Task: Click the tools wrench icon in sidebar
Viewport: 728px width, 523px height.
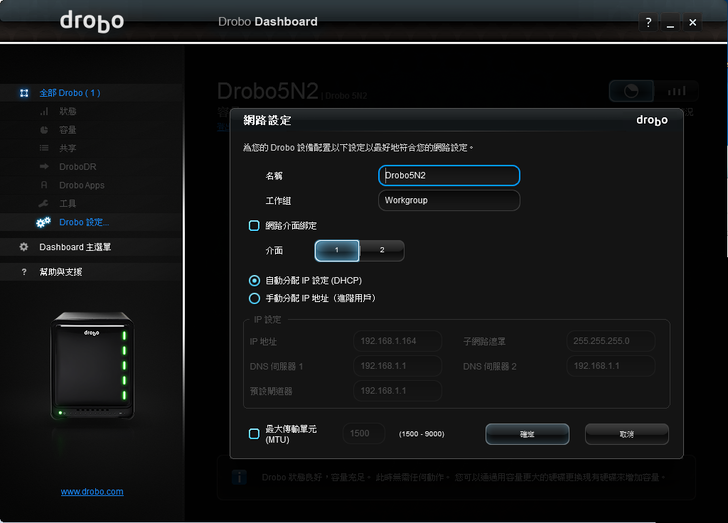Action: point(44,203)
